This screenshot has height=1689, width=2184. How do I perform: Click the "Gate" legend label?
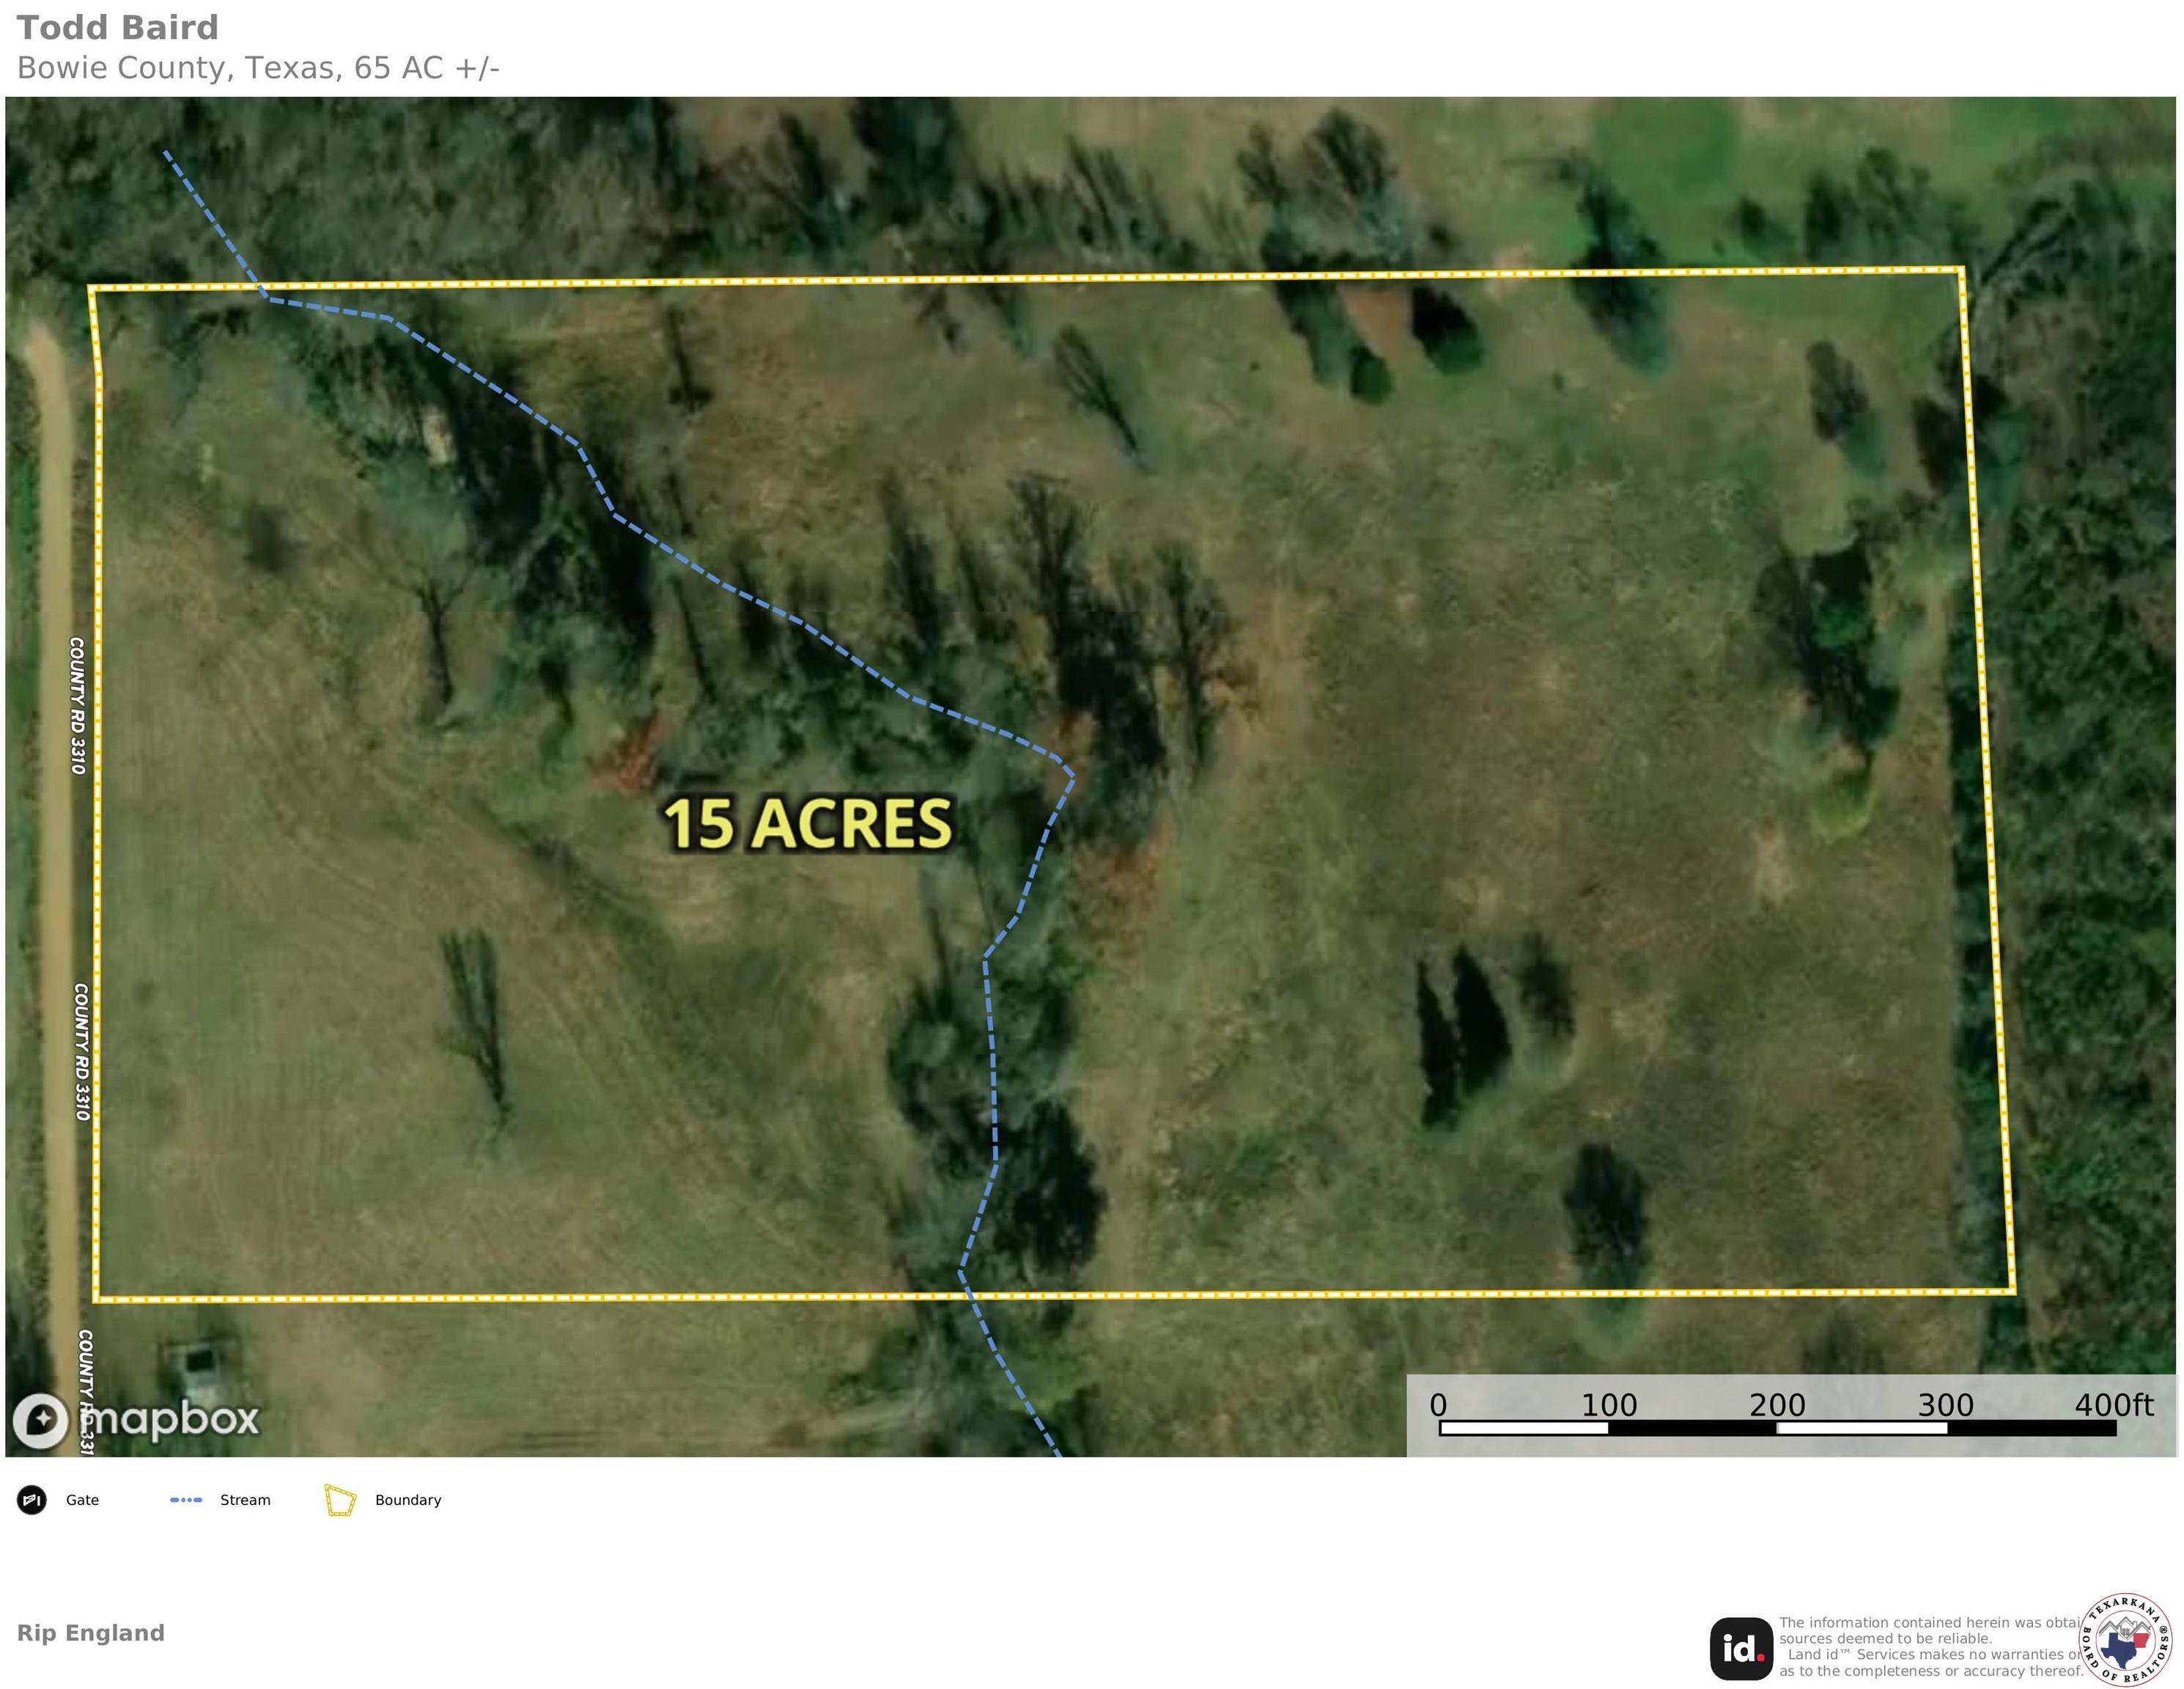82,1500
